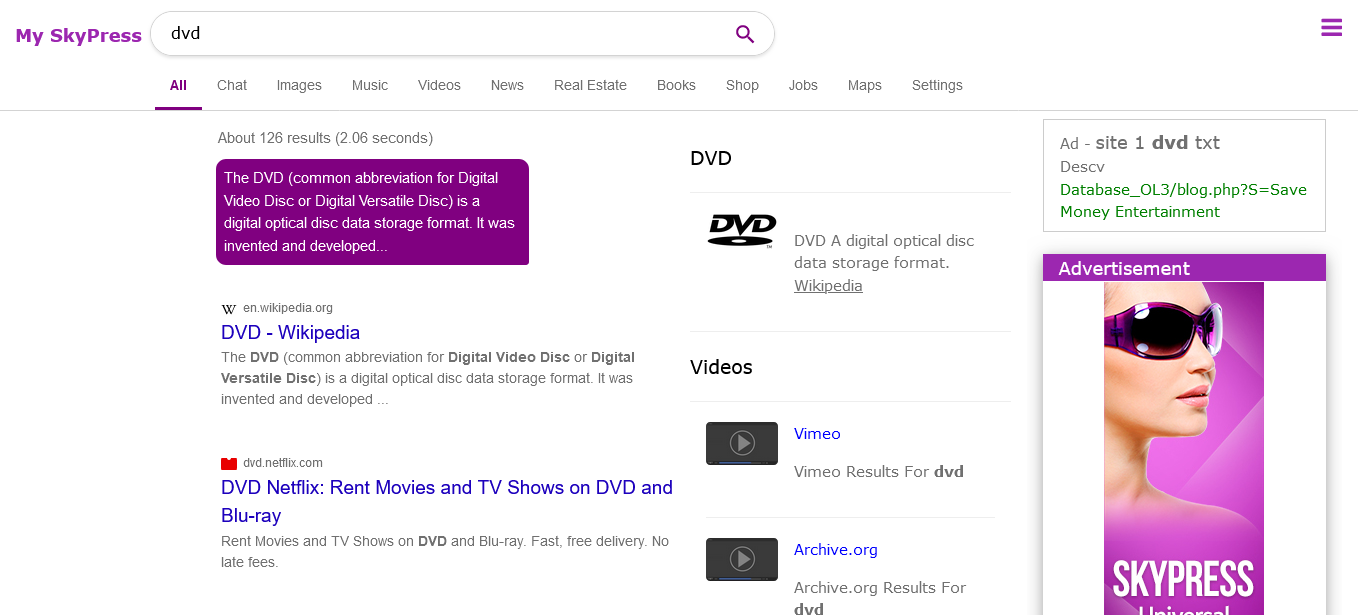This screenshot has height=615, width=1358.
Task: Click the dvd.netflix.com domain text
Action: click(x=283, y=463)
